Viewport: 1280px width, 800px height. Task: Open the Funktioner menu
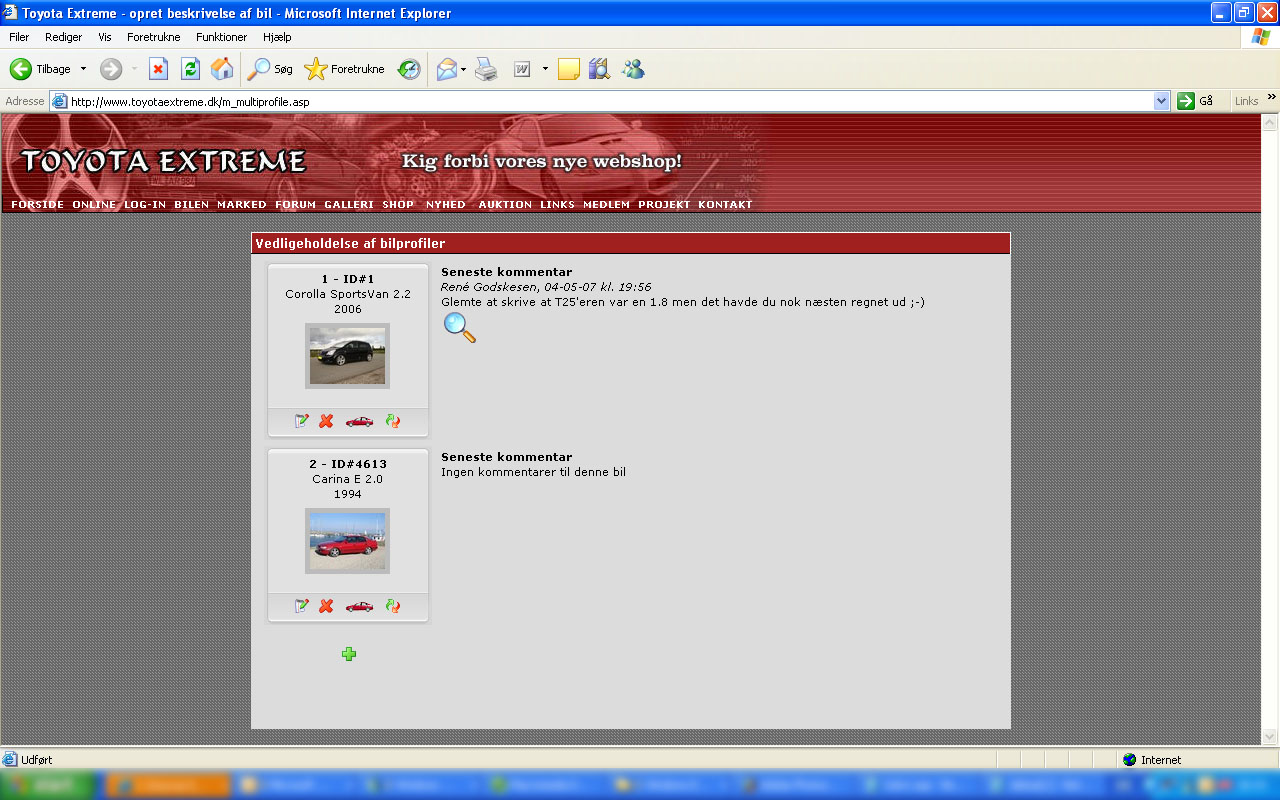pyautogui.click(x=222, y=37)
